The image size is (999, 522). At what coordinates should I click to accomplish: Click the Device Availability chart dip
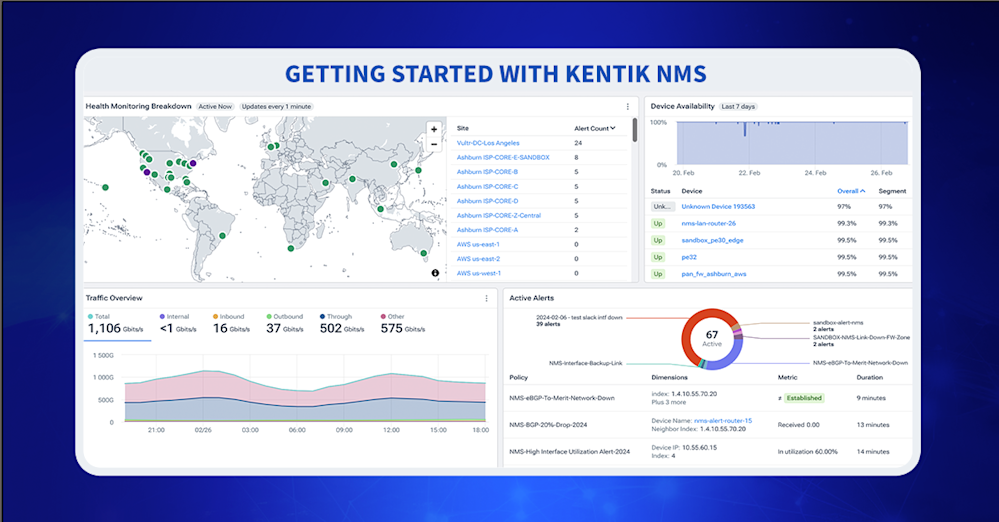click(x=745, y=129)
